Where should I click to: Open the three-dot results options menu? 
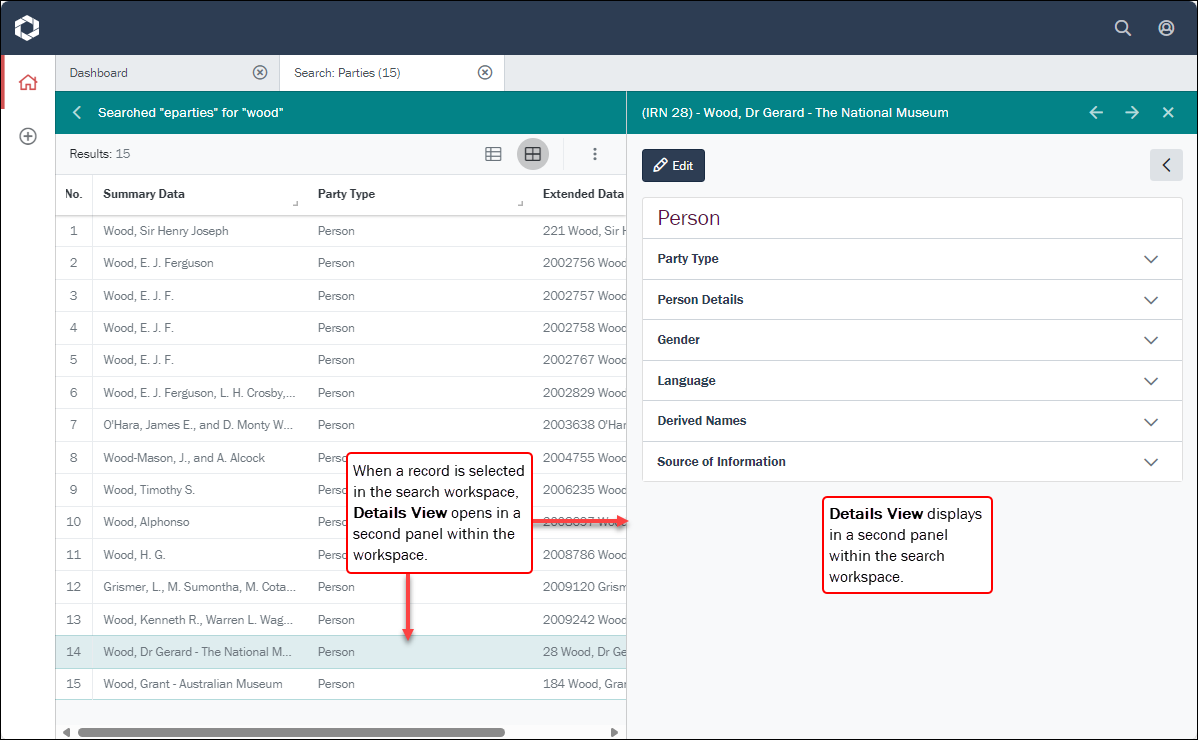[594, 154]
